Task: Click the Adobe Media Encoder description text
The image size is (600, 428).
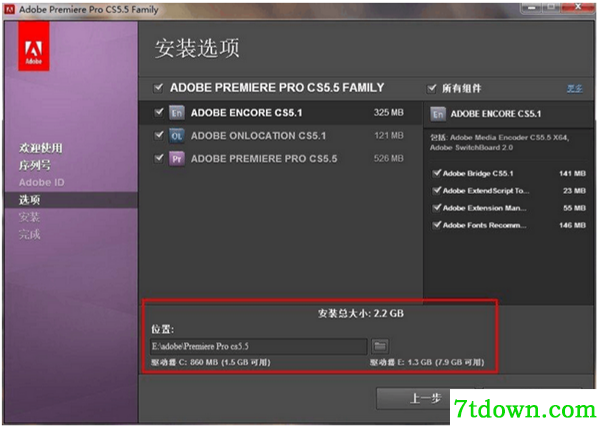Action: pyautogui.click(x=499, y=142)
